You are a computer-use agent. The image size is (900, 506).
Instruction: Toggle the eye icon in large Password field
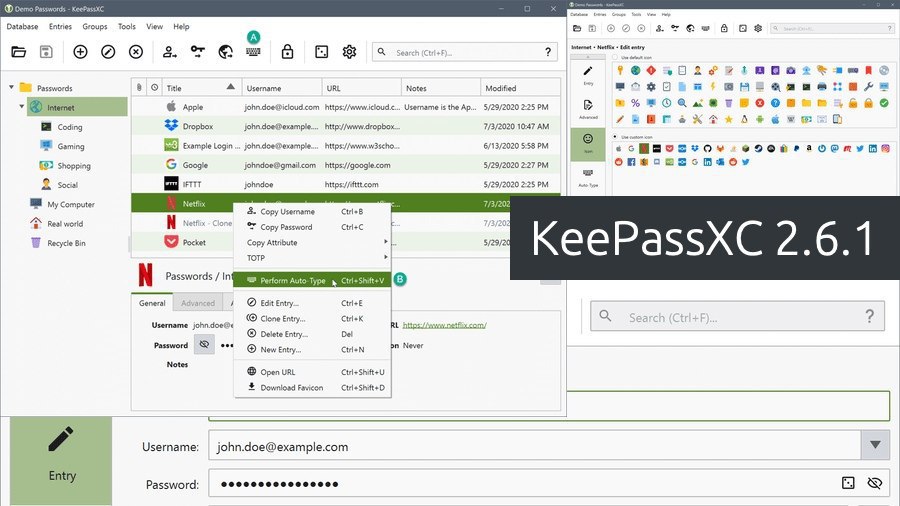[874, 483]
